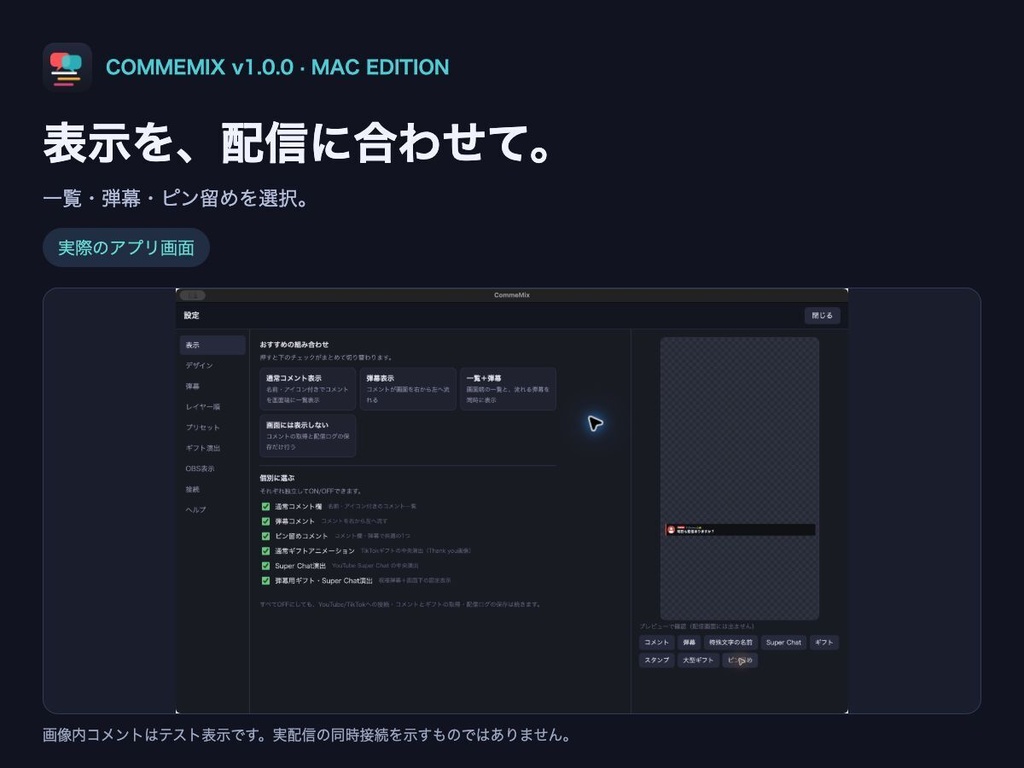Screen dimensions: 1024x768
Task: Uncheck the ピン留めコメント checkbox
Action: click(266, 536)
